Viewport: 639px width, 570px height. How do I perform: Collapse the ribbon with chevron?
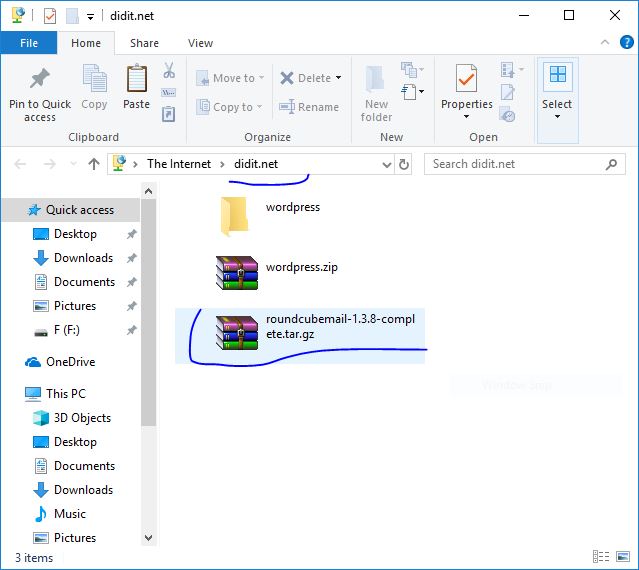(605, 42)
